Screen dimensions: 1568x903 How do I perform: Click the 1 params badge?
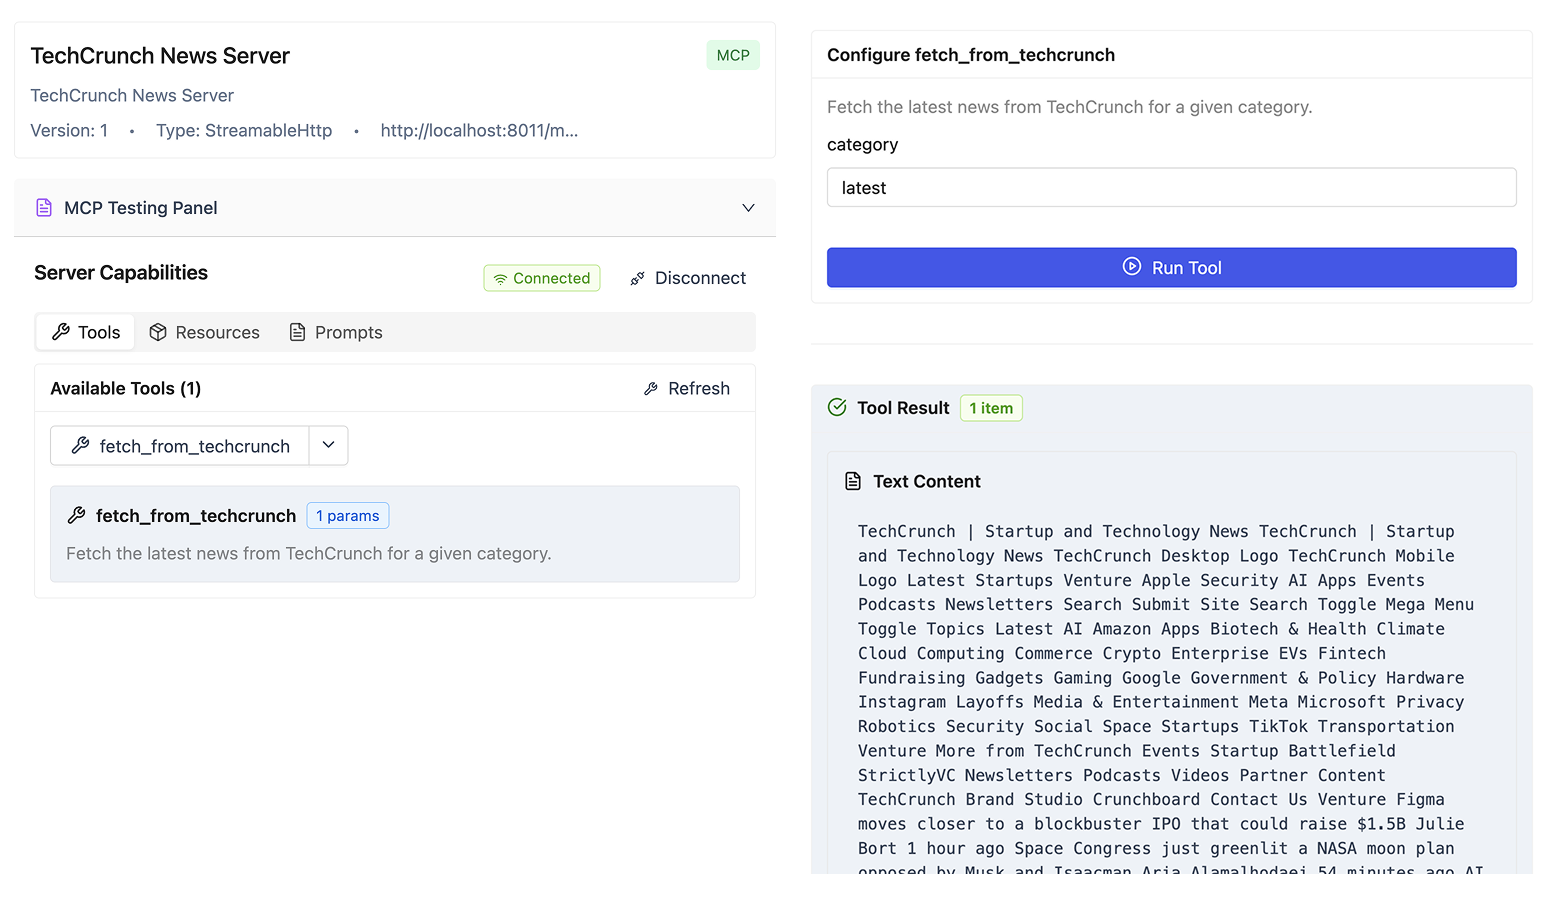pos(348,516)
